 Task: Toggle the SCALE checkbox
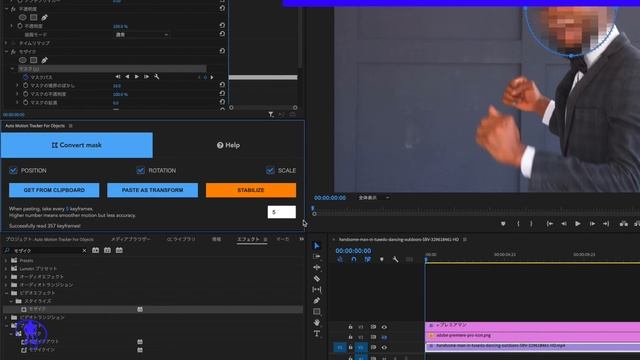click(x=270, y=170)
